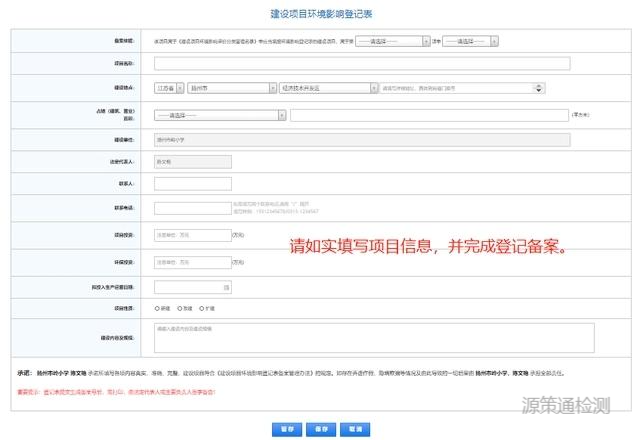Select the 新建 radio button
Screen dimensions: 640x440
pyautogui.click(x=158, y=309)
